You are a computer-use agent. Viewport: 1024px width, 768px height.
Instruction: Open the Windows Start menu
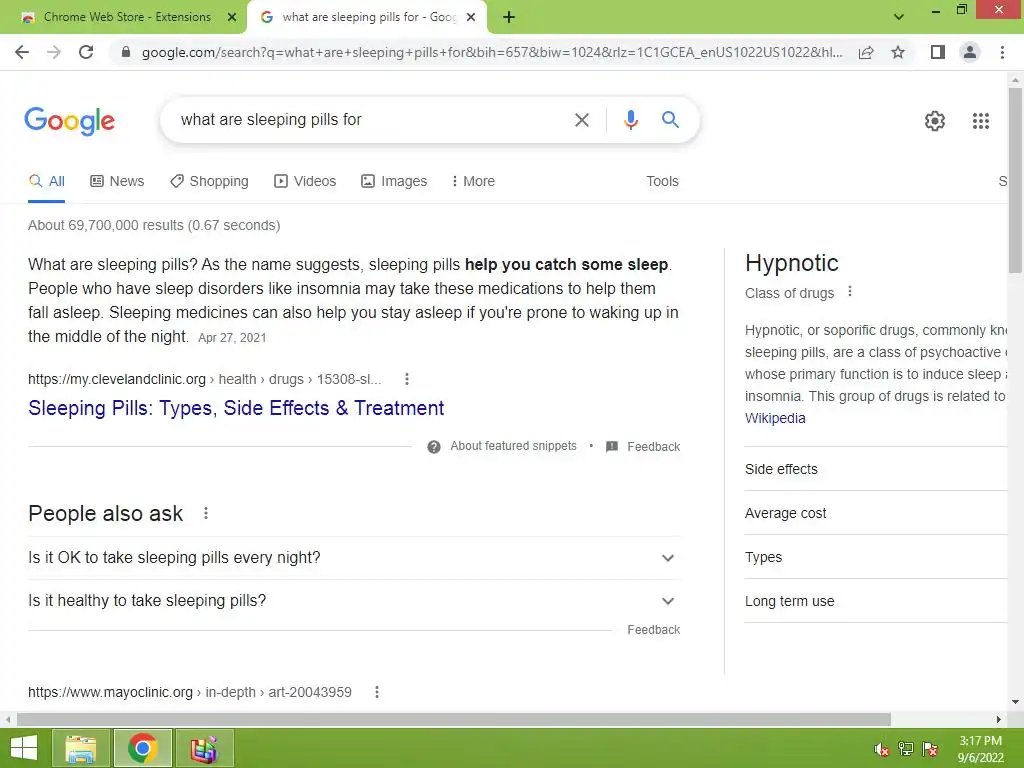point(24,748)
